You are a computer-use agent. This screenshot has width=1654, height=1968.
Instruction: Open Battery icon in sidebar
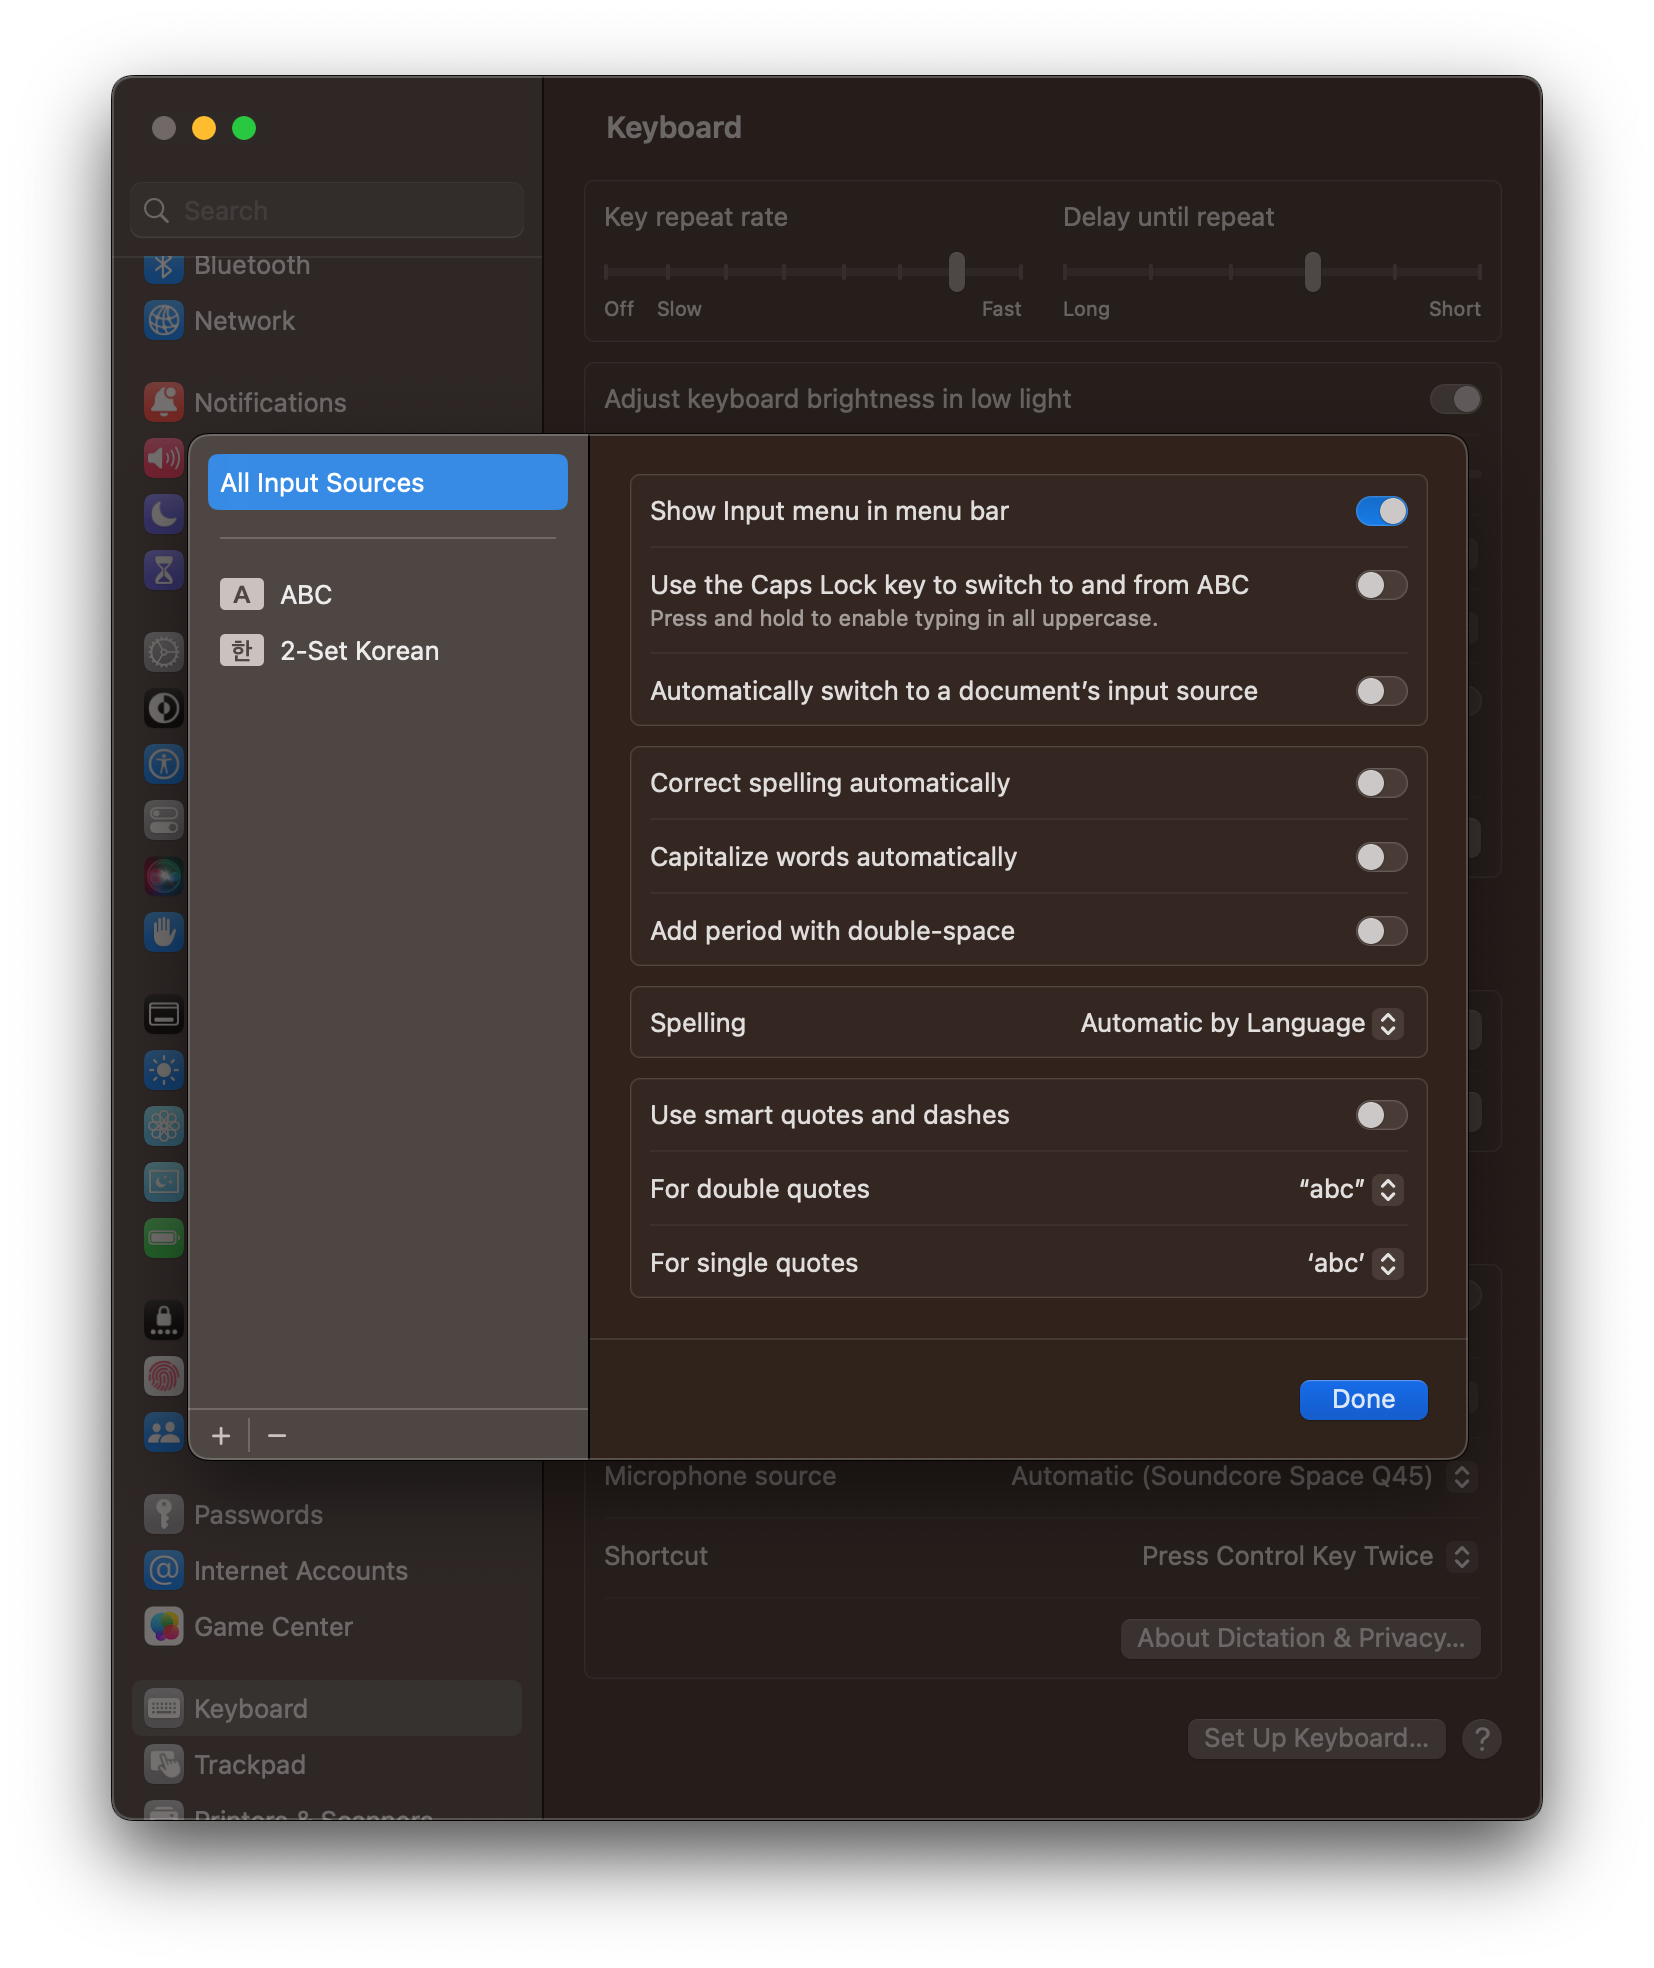[x=164, y=1238]
